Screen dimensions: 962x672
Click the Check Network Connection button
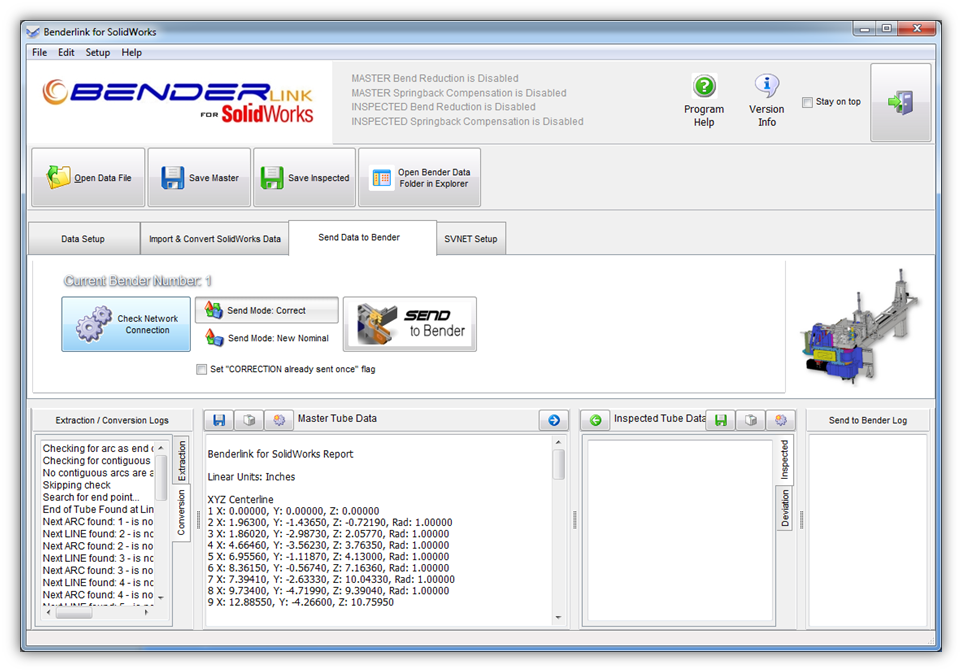click(126, 324)
